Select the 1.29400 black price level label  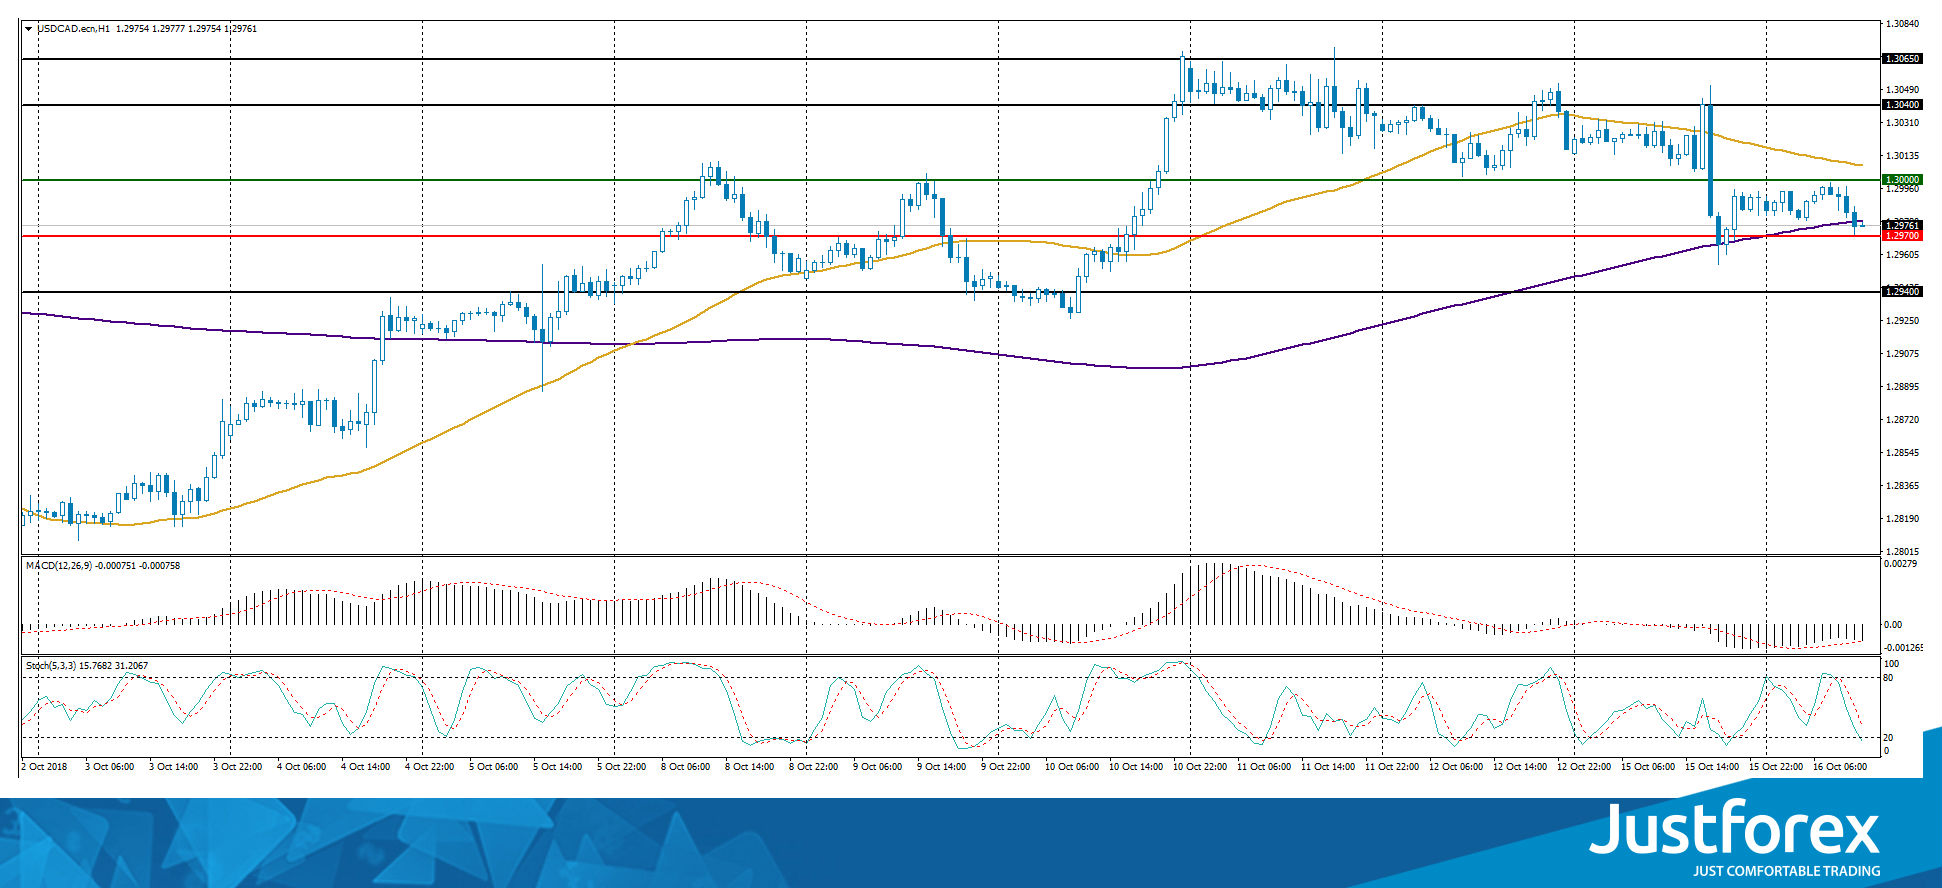1902,292
